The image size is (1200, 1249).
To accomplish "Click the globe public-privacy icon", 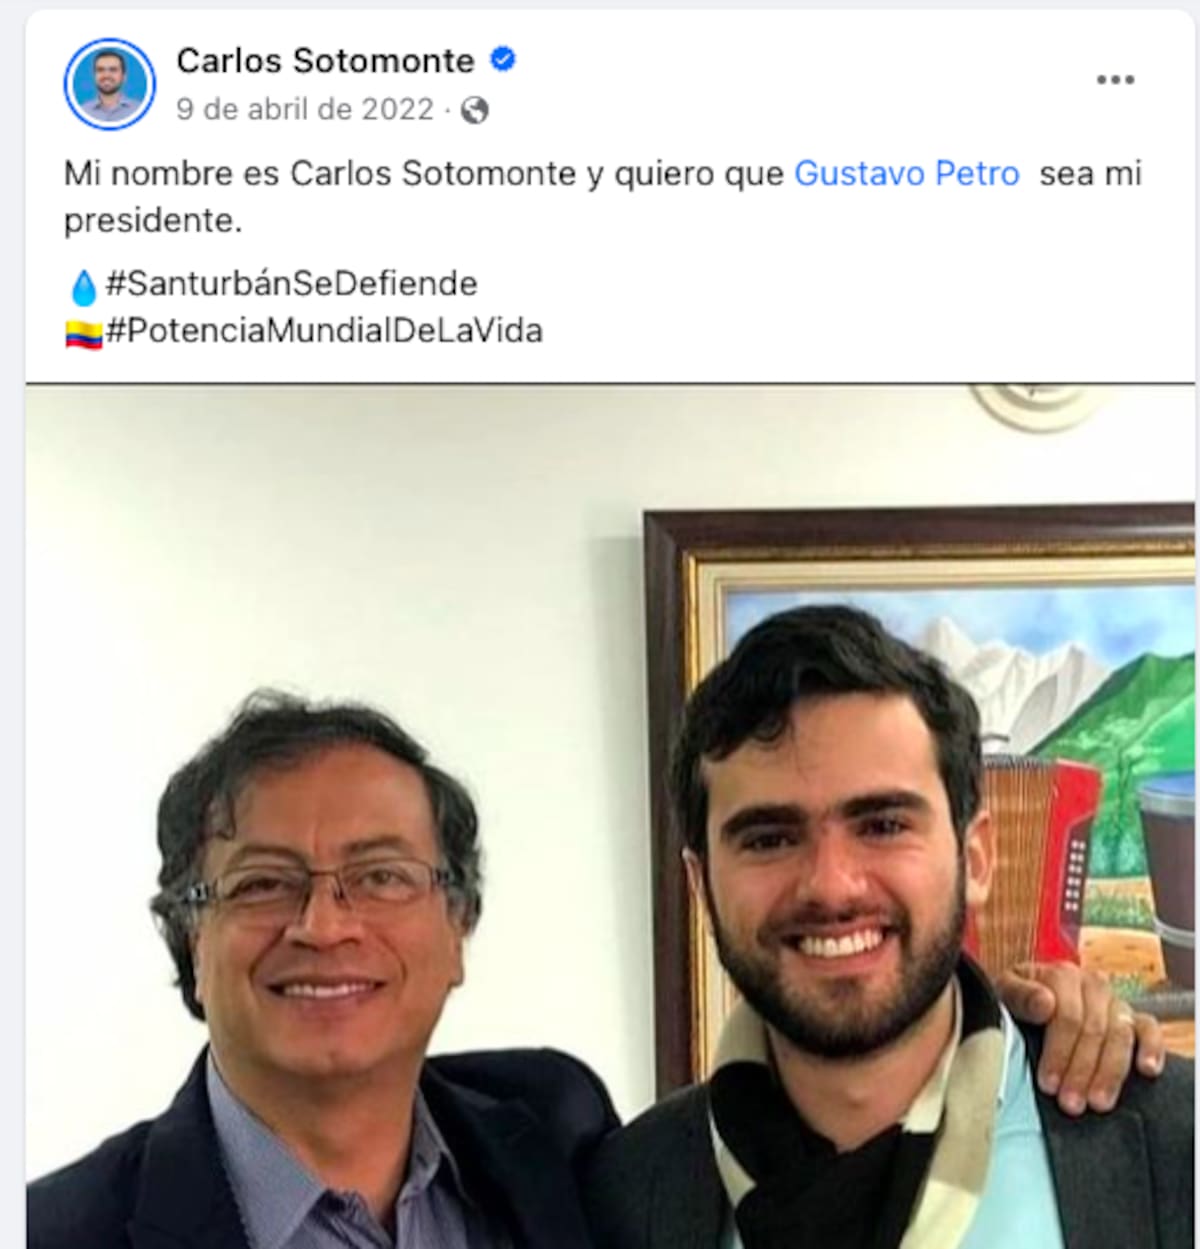I will pyautogui.click(x=474, y=110).
